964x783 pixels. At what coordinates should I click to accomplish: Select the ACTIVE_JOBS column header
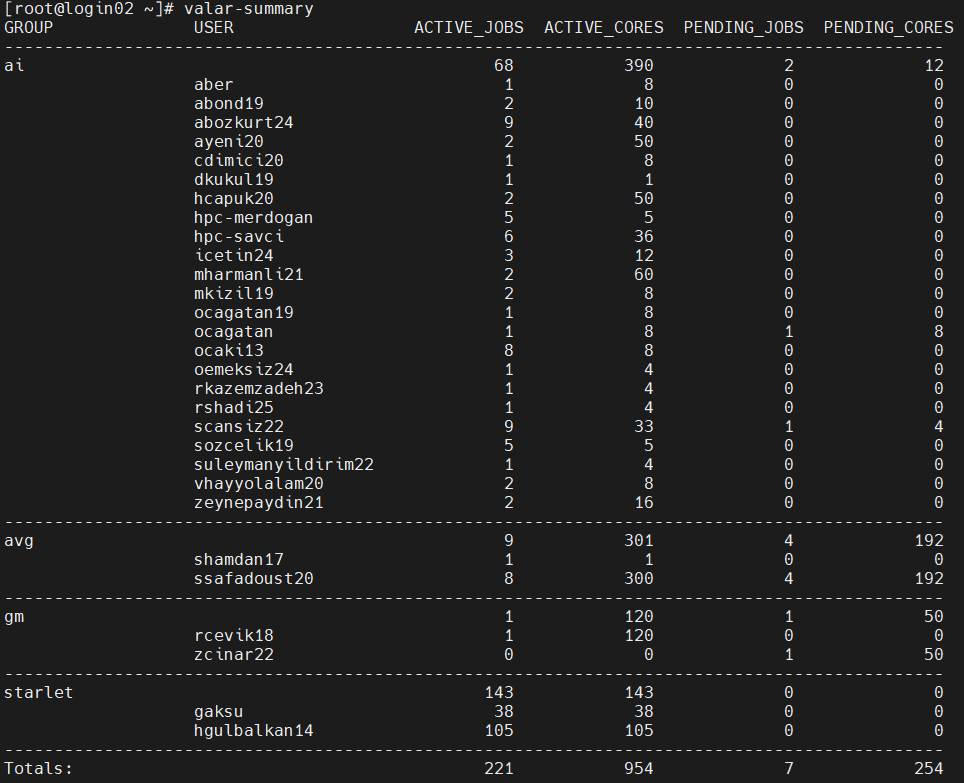(x=469, y=27)
